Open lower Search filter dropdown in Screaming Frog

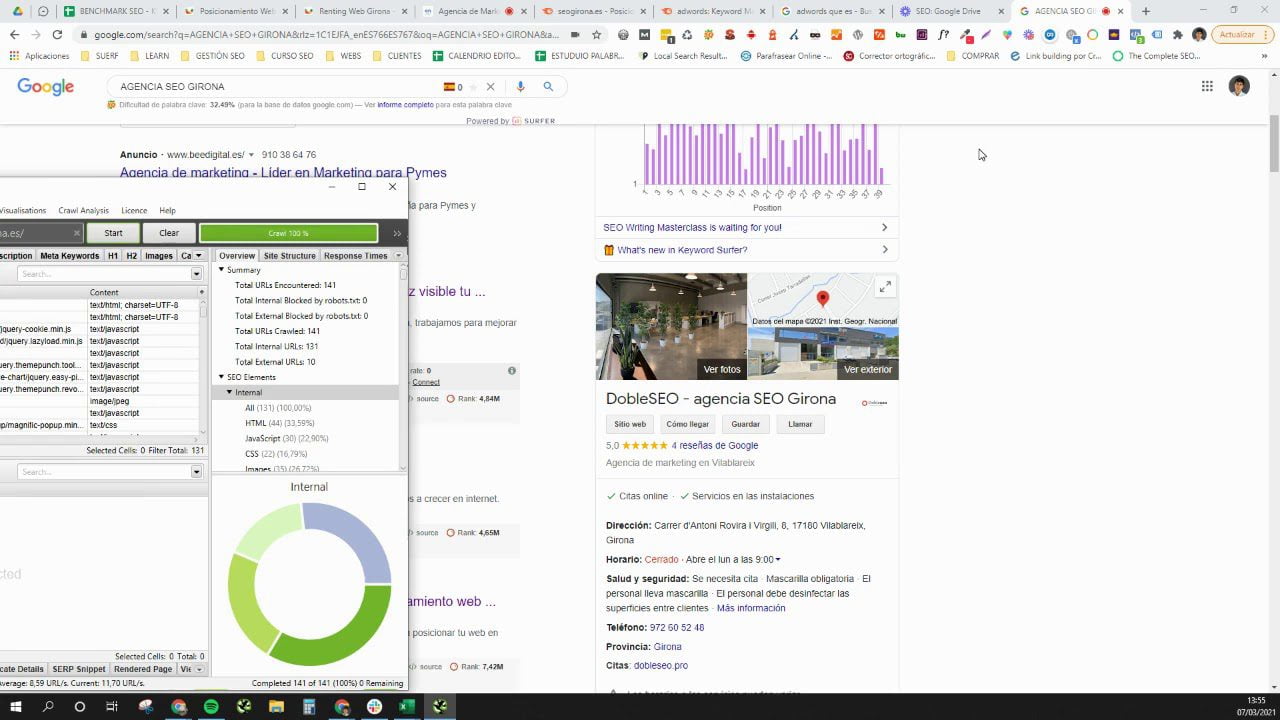pyautogui.click(x=197, y=472)
